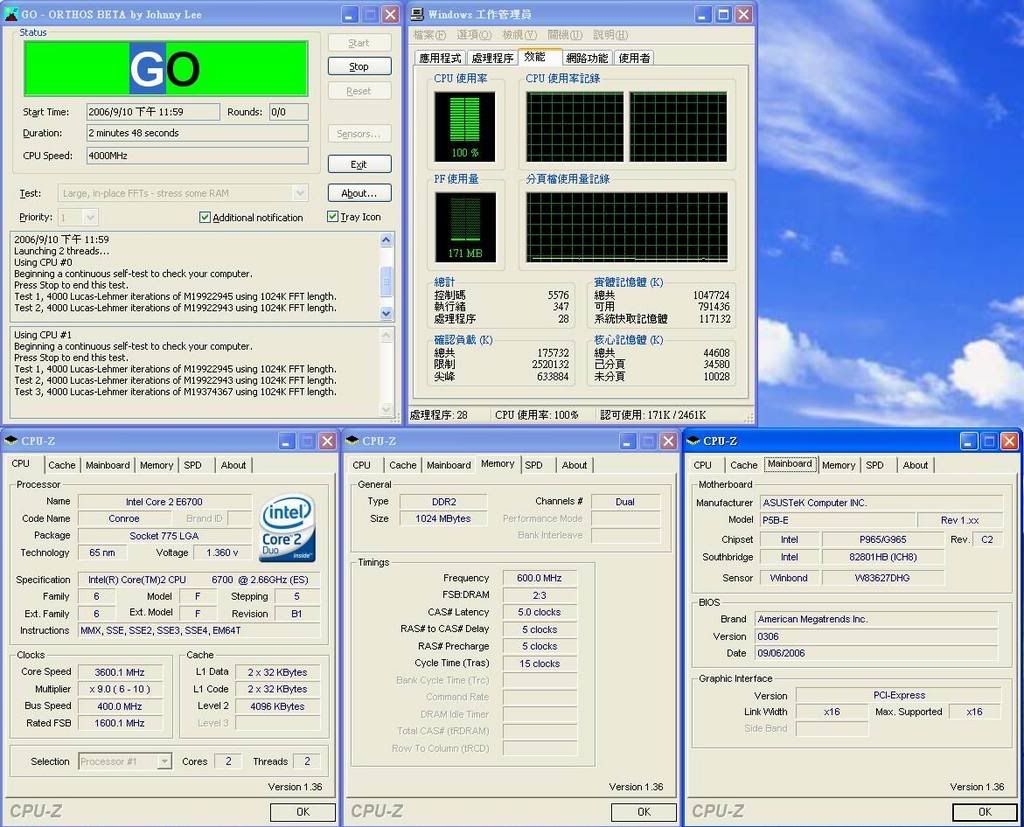
Task: Open the Cache tab in the CPU-Z mainboard window
Action: [x=744, y=465]
